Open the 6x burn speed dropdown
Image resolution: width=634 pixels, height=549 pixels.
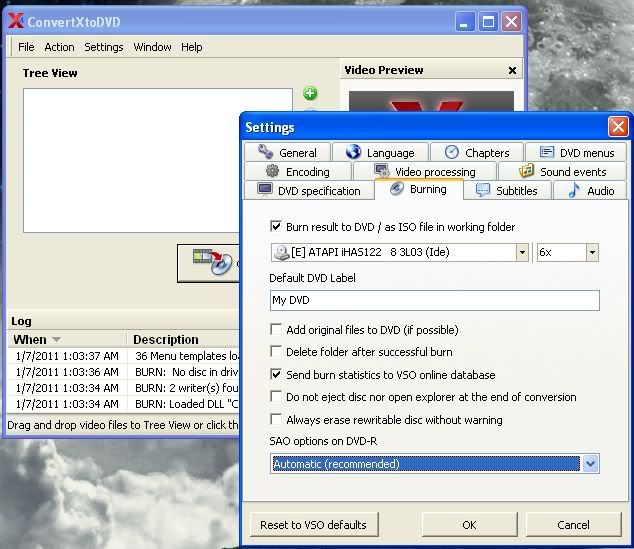(592, 252)
